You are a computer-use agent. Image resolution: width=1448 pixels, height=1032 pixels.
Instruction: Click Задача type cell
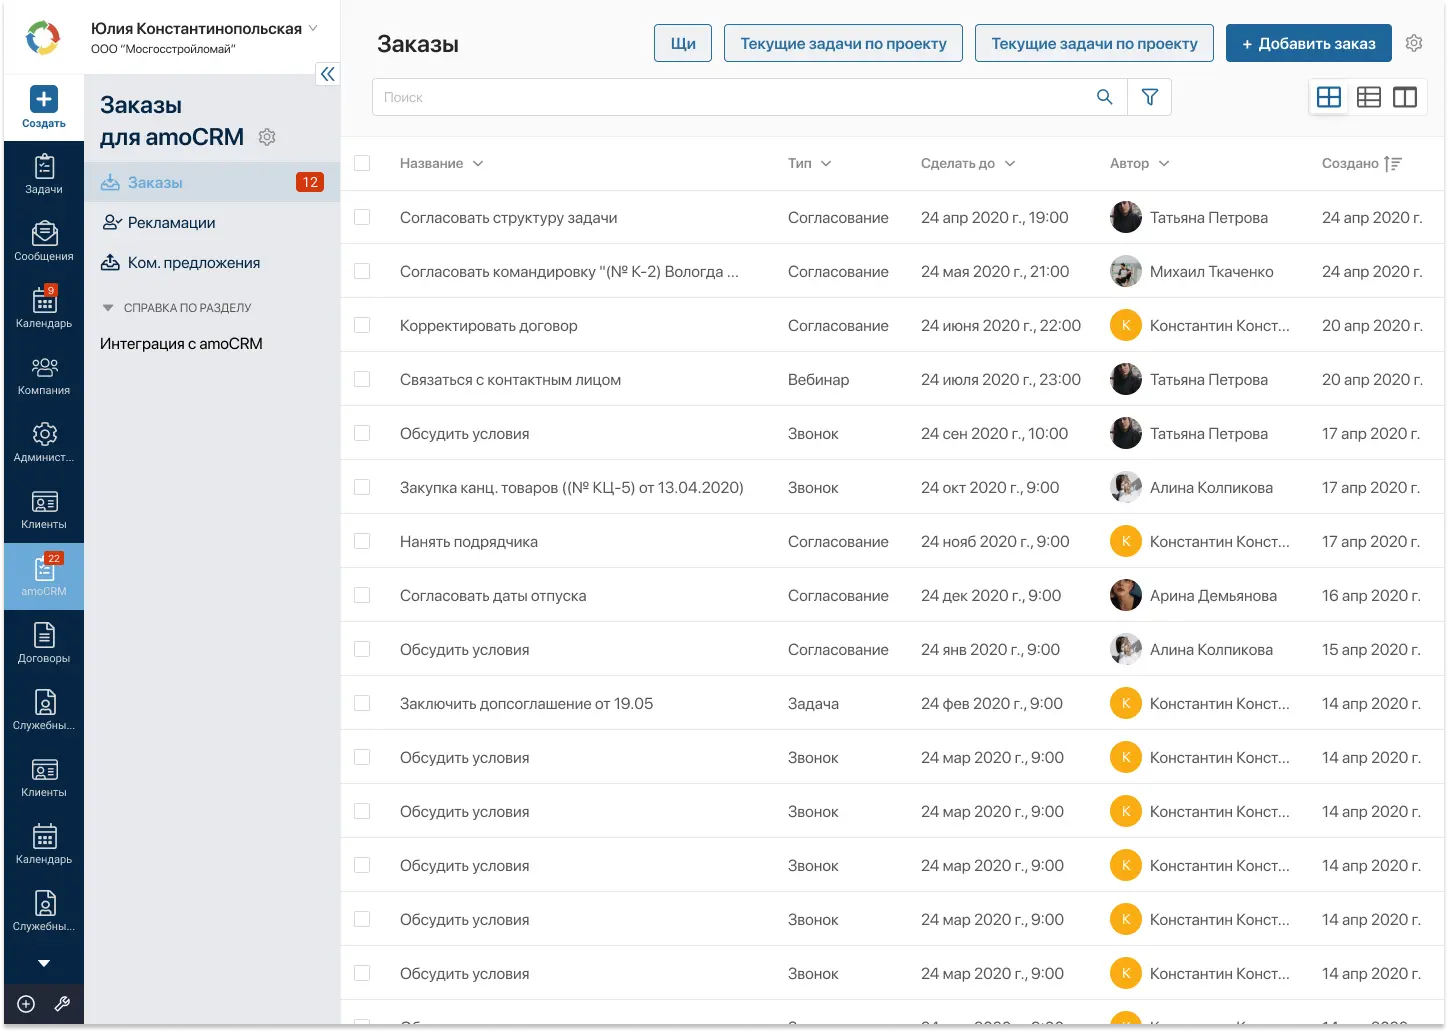[x=813, y=703]
